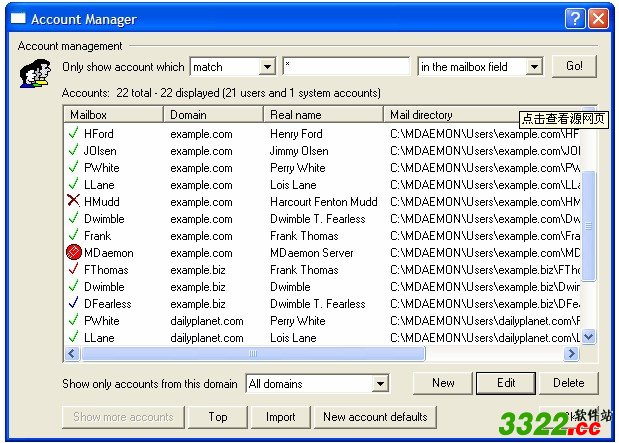
Task: Click the Edit button
Action: [506, 383]
